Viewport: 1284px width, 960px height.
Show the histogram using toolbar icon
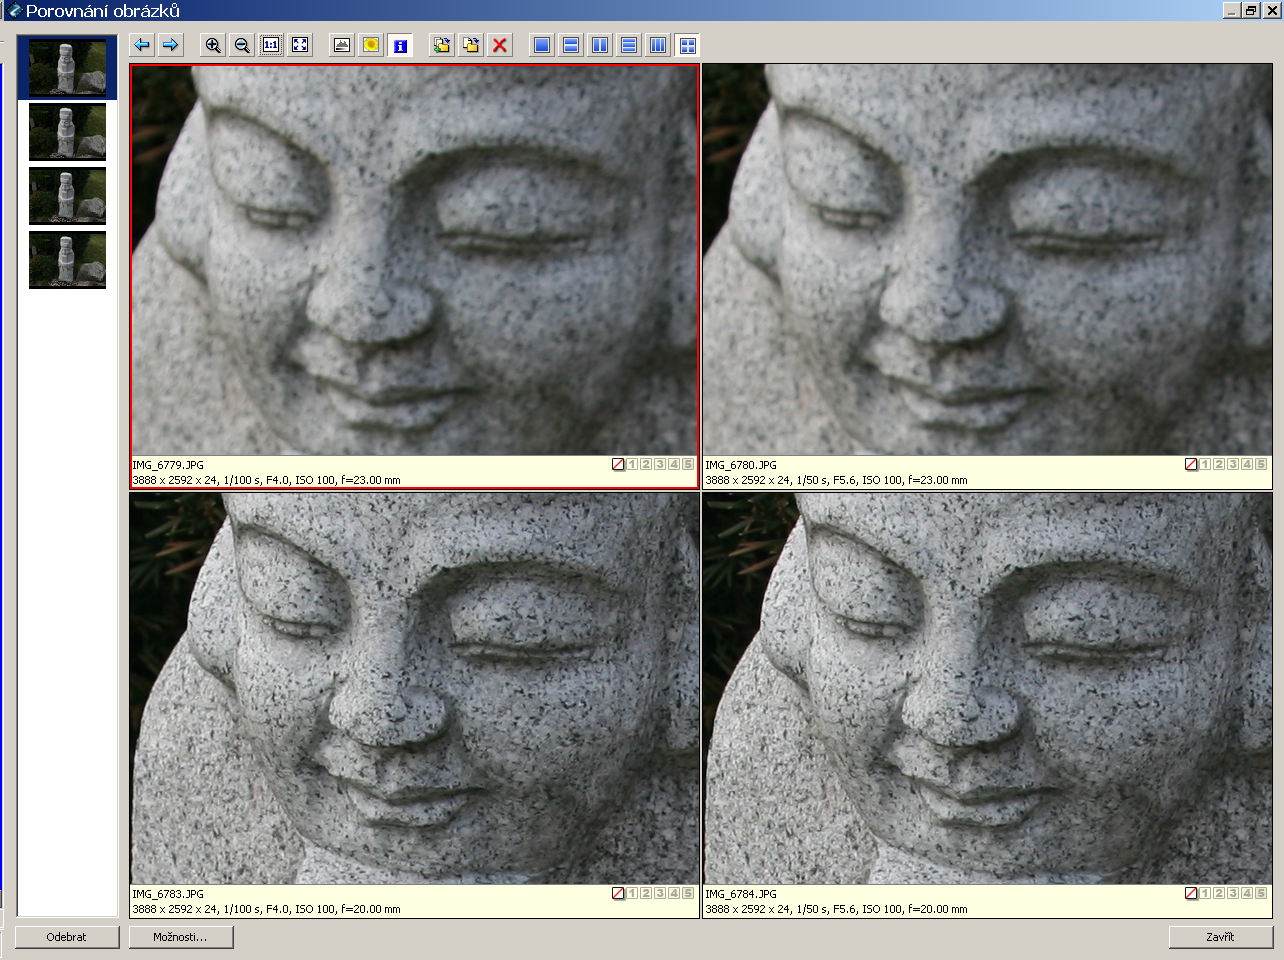342,45
